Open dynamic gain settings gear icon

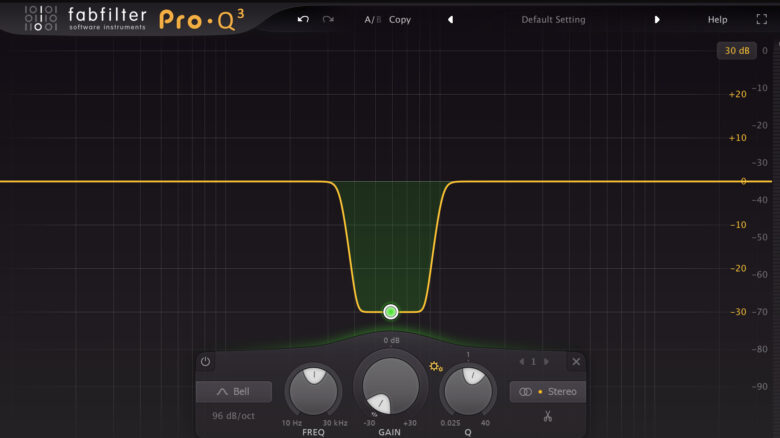(x=436, y=367)
